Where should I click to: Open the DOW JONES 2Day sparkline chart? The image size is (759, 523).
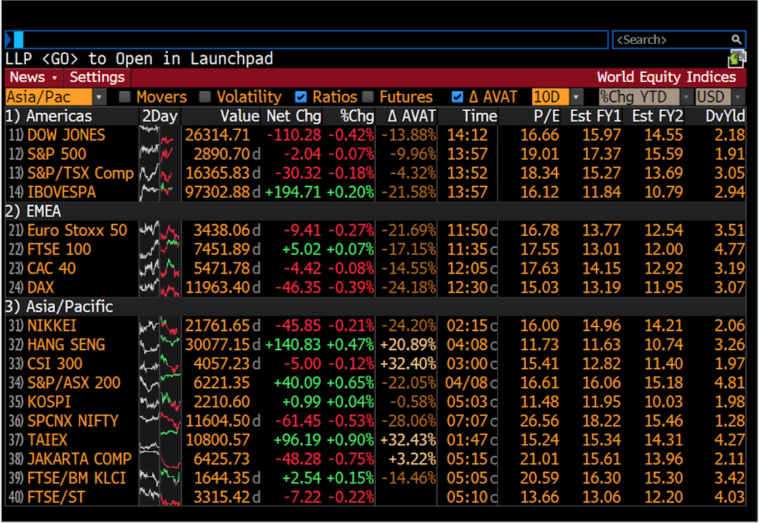pyautogui.click(x=160, y=135)
